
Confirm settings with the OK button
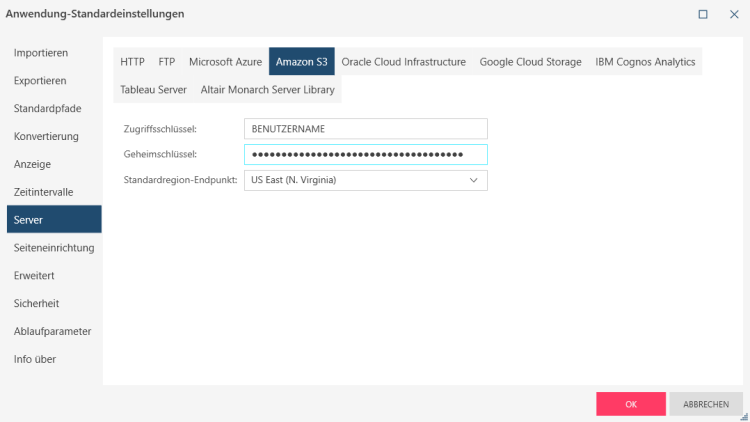[631, 404]
